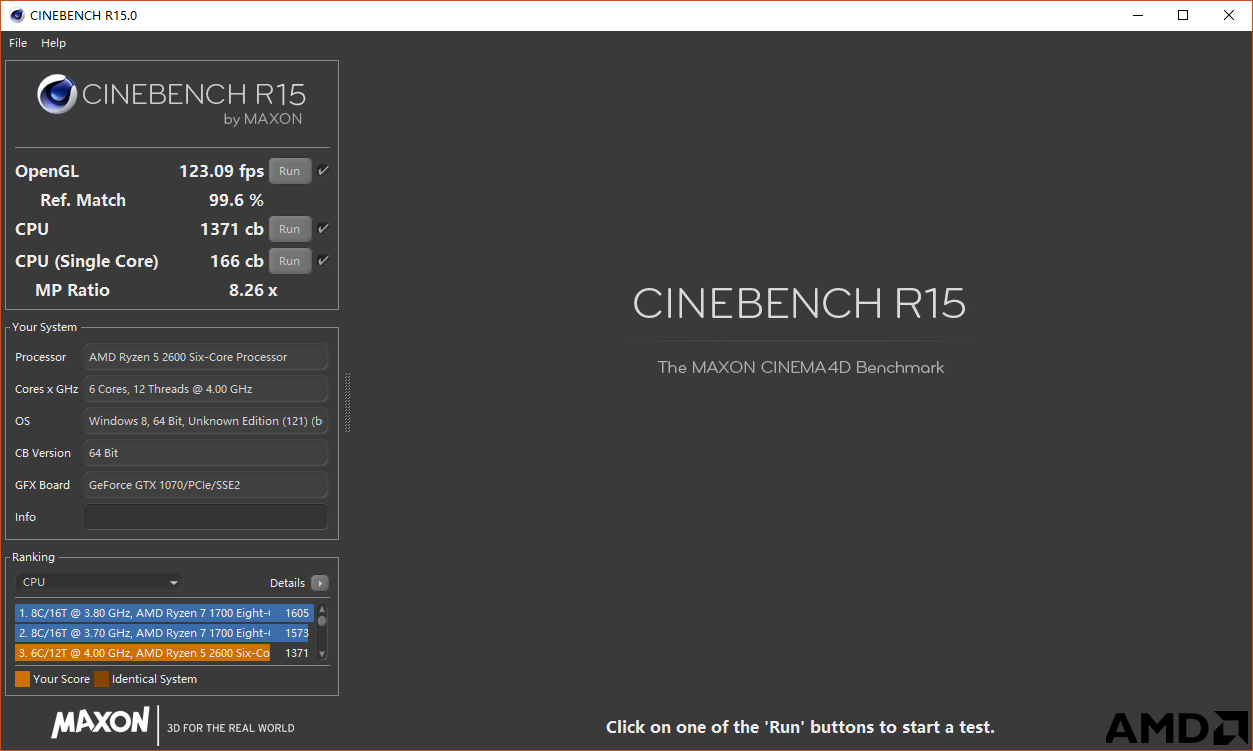Click the CB Version field value
The image size is (1253, 751).
[x=206, y=453]
